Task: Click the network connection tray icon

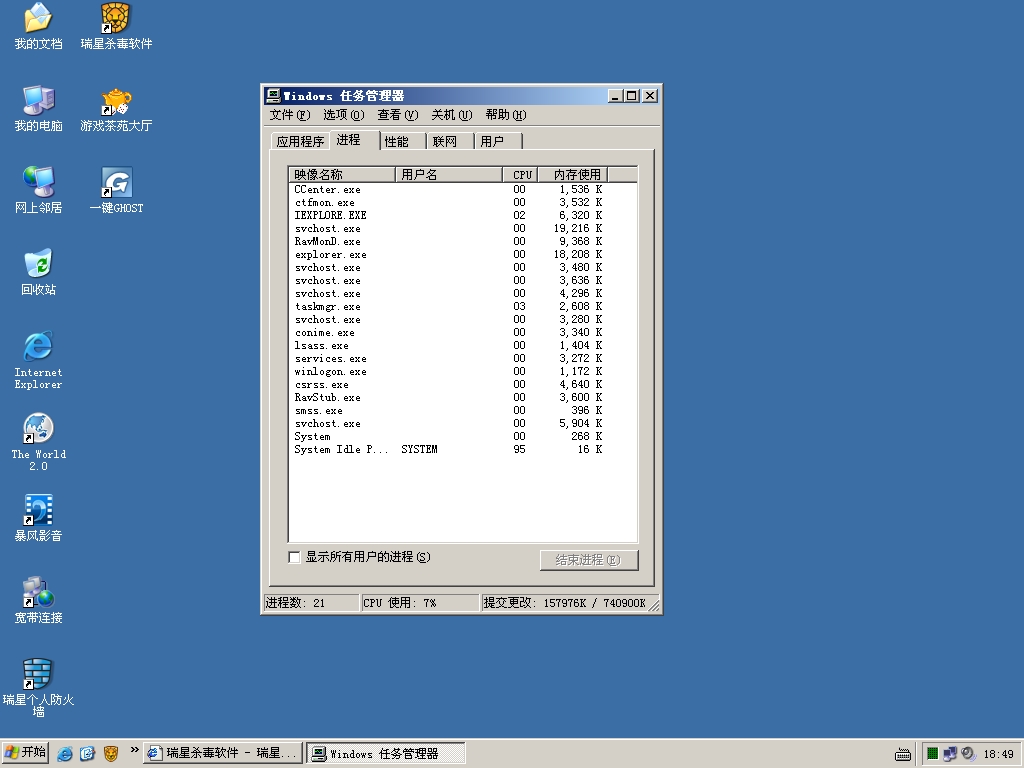Action: [950, 754]
